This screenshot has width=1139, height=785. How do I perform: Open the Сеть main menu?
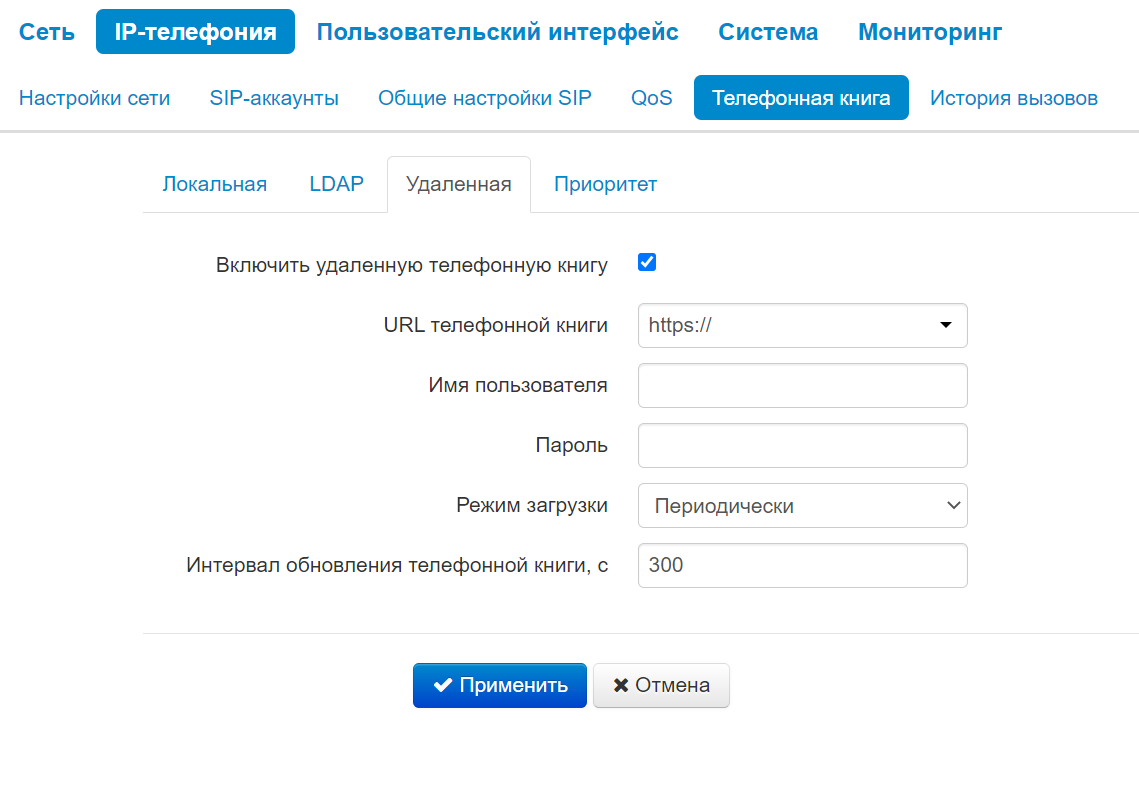(47, 32)
